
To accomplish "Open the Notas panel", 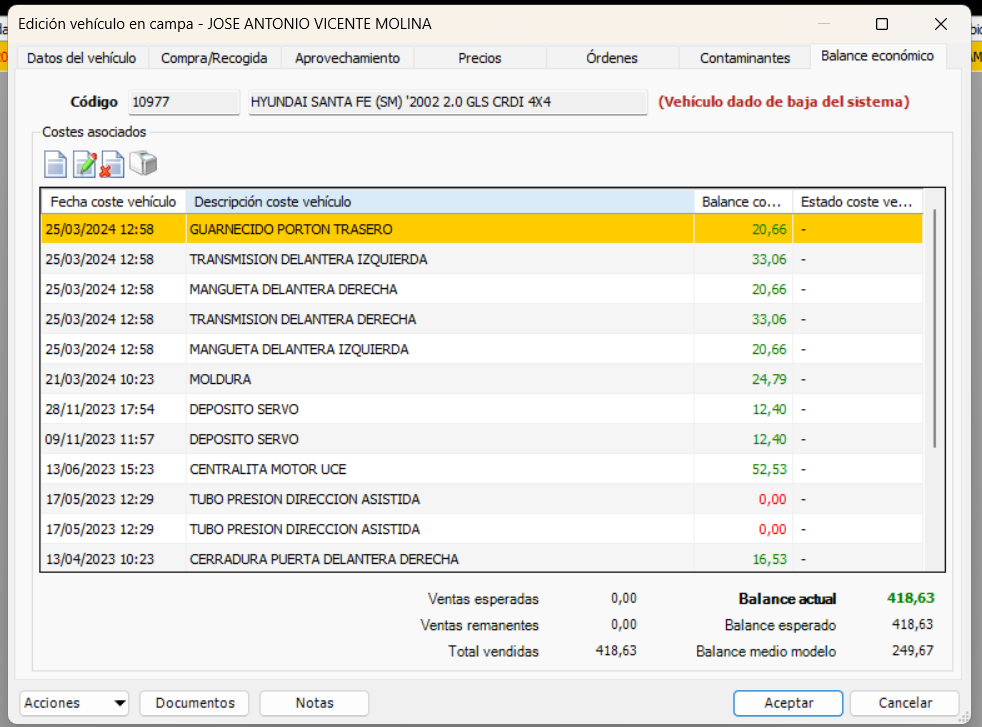I will 314,703.
